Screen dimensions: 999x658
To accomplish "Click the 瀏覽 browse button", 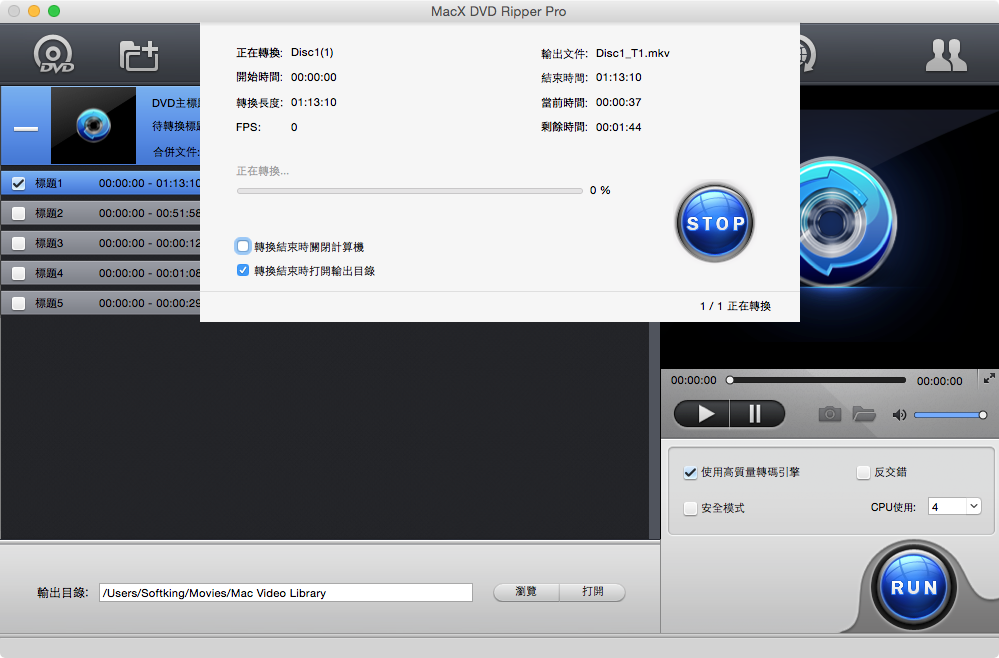I will 526,592.
